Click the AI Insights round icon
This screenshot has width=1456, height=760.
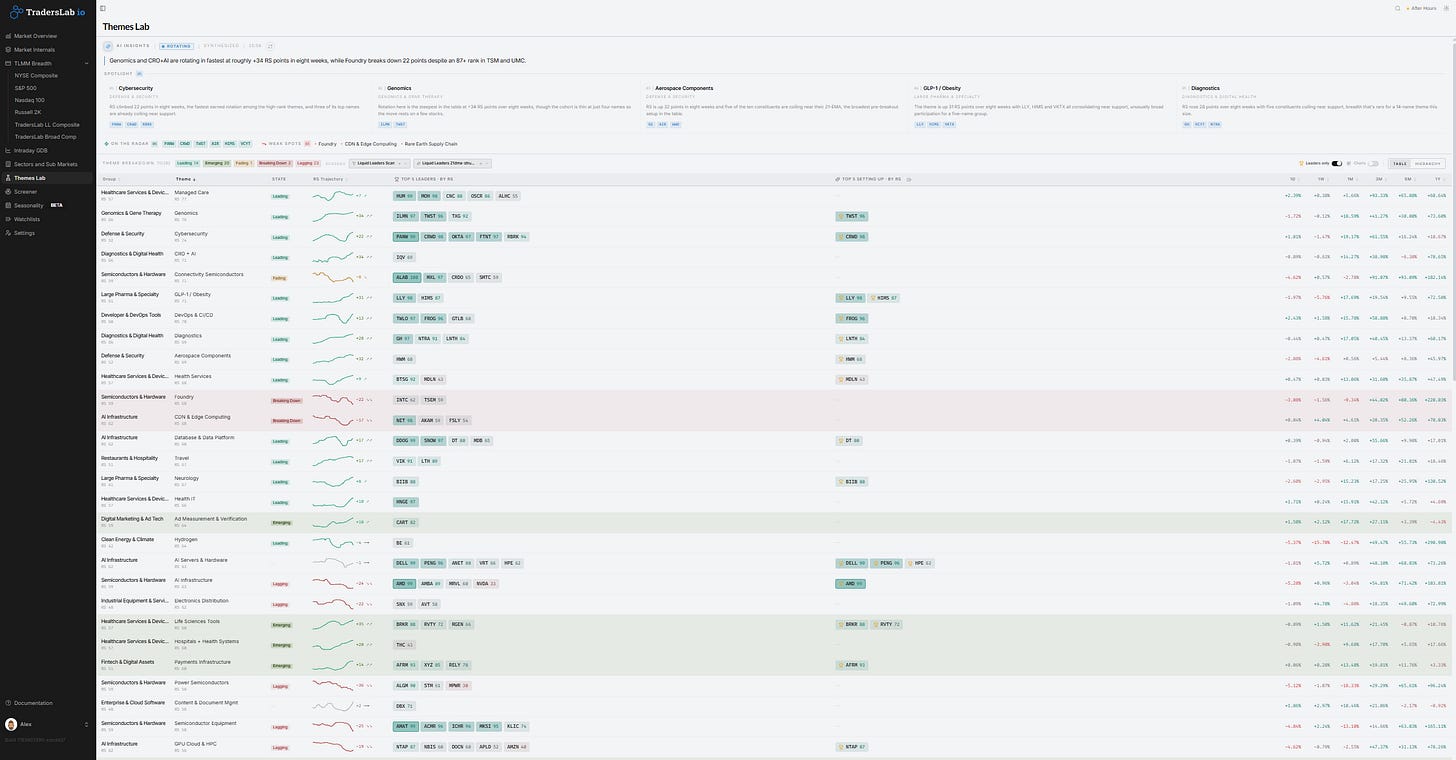point(109,46)
